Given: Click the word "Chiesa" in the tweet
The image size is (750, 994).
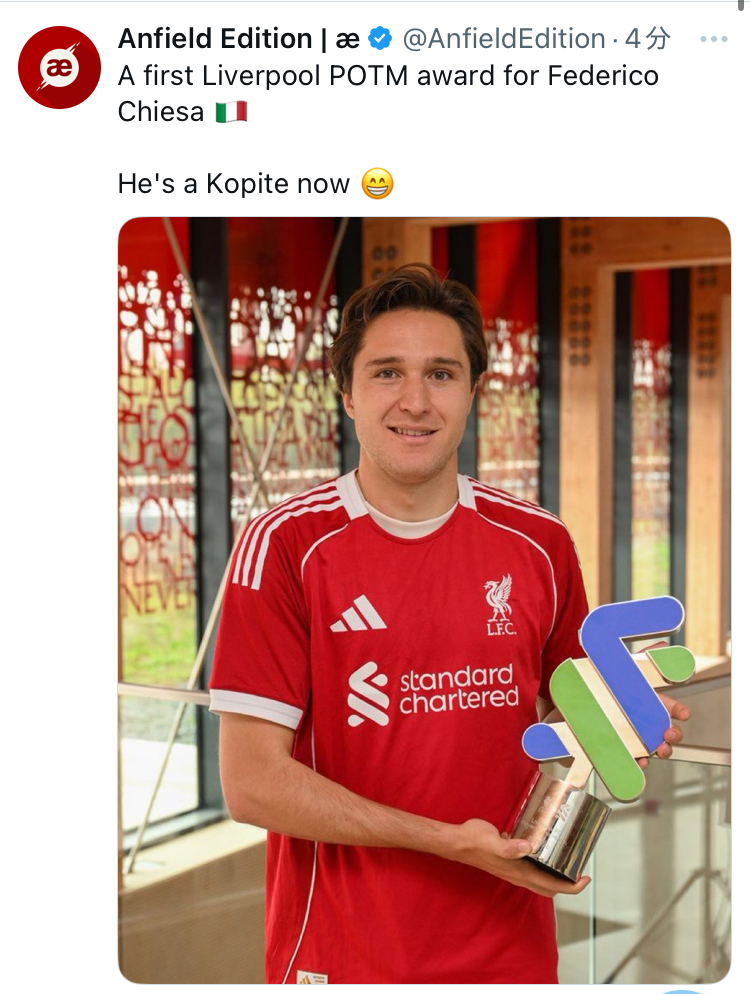Looking at the screenshot, I should pyautogui.click(x=161, y=112).
